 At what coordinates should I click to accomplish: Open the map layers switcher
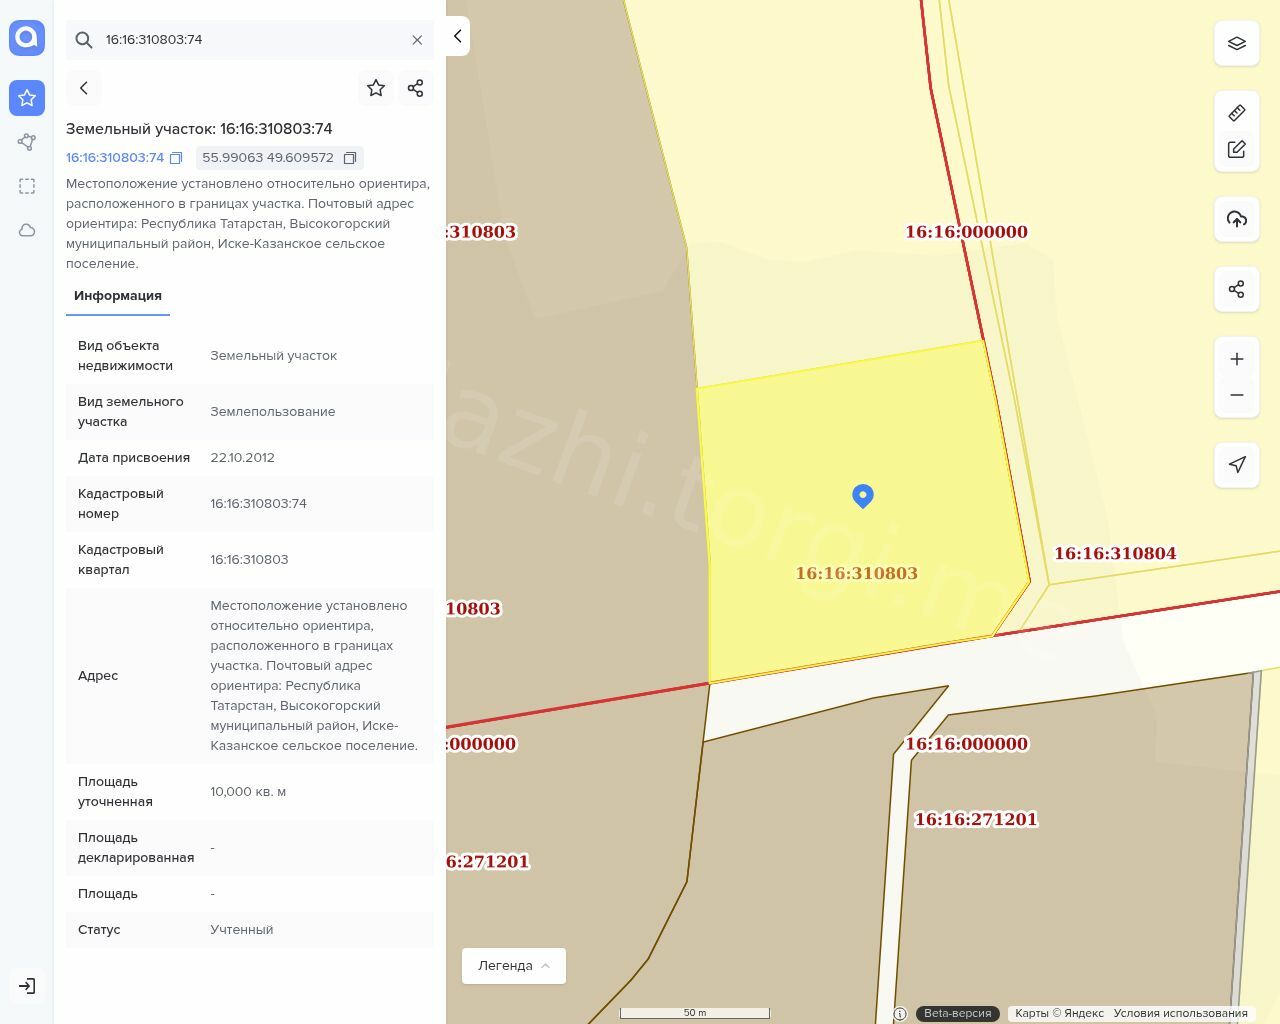click(1236, 43)
